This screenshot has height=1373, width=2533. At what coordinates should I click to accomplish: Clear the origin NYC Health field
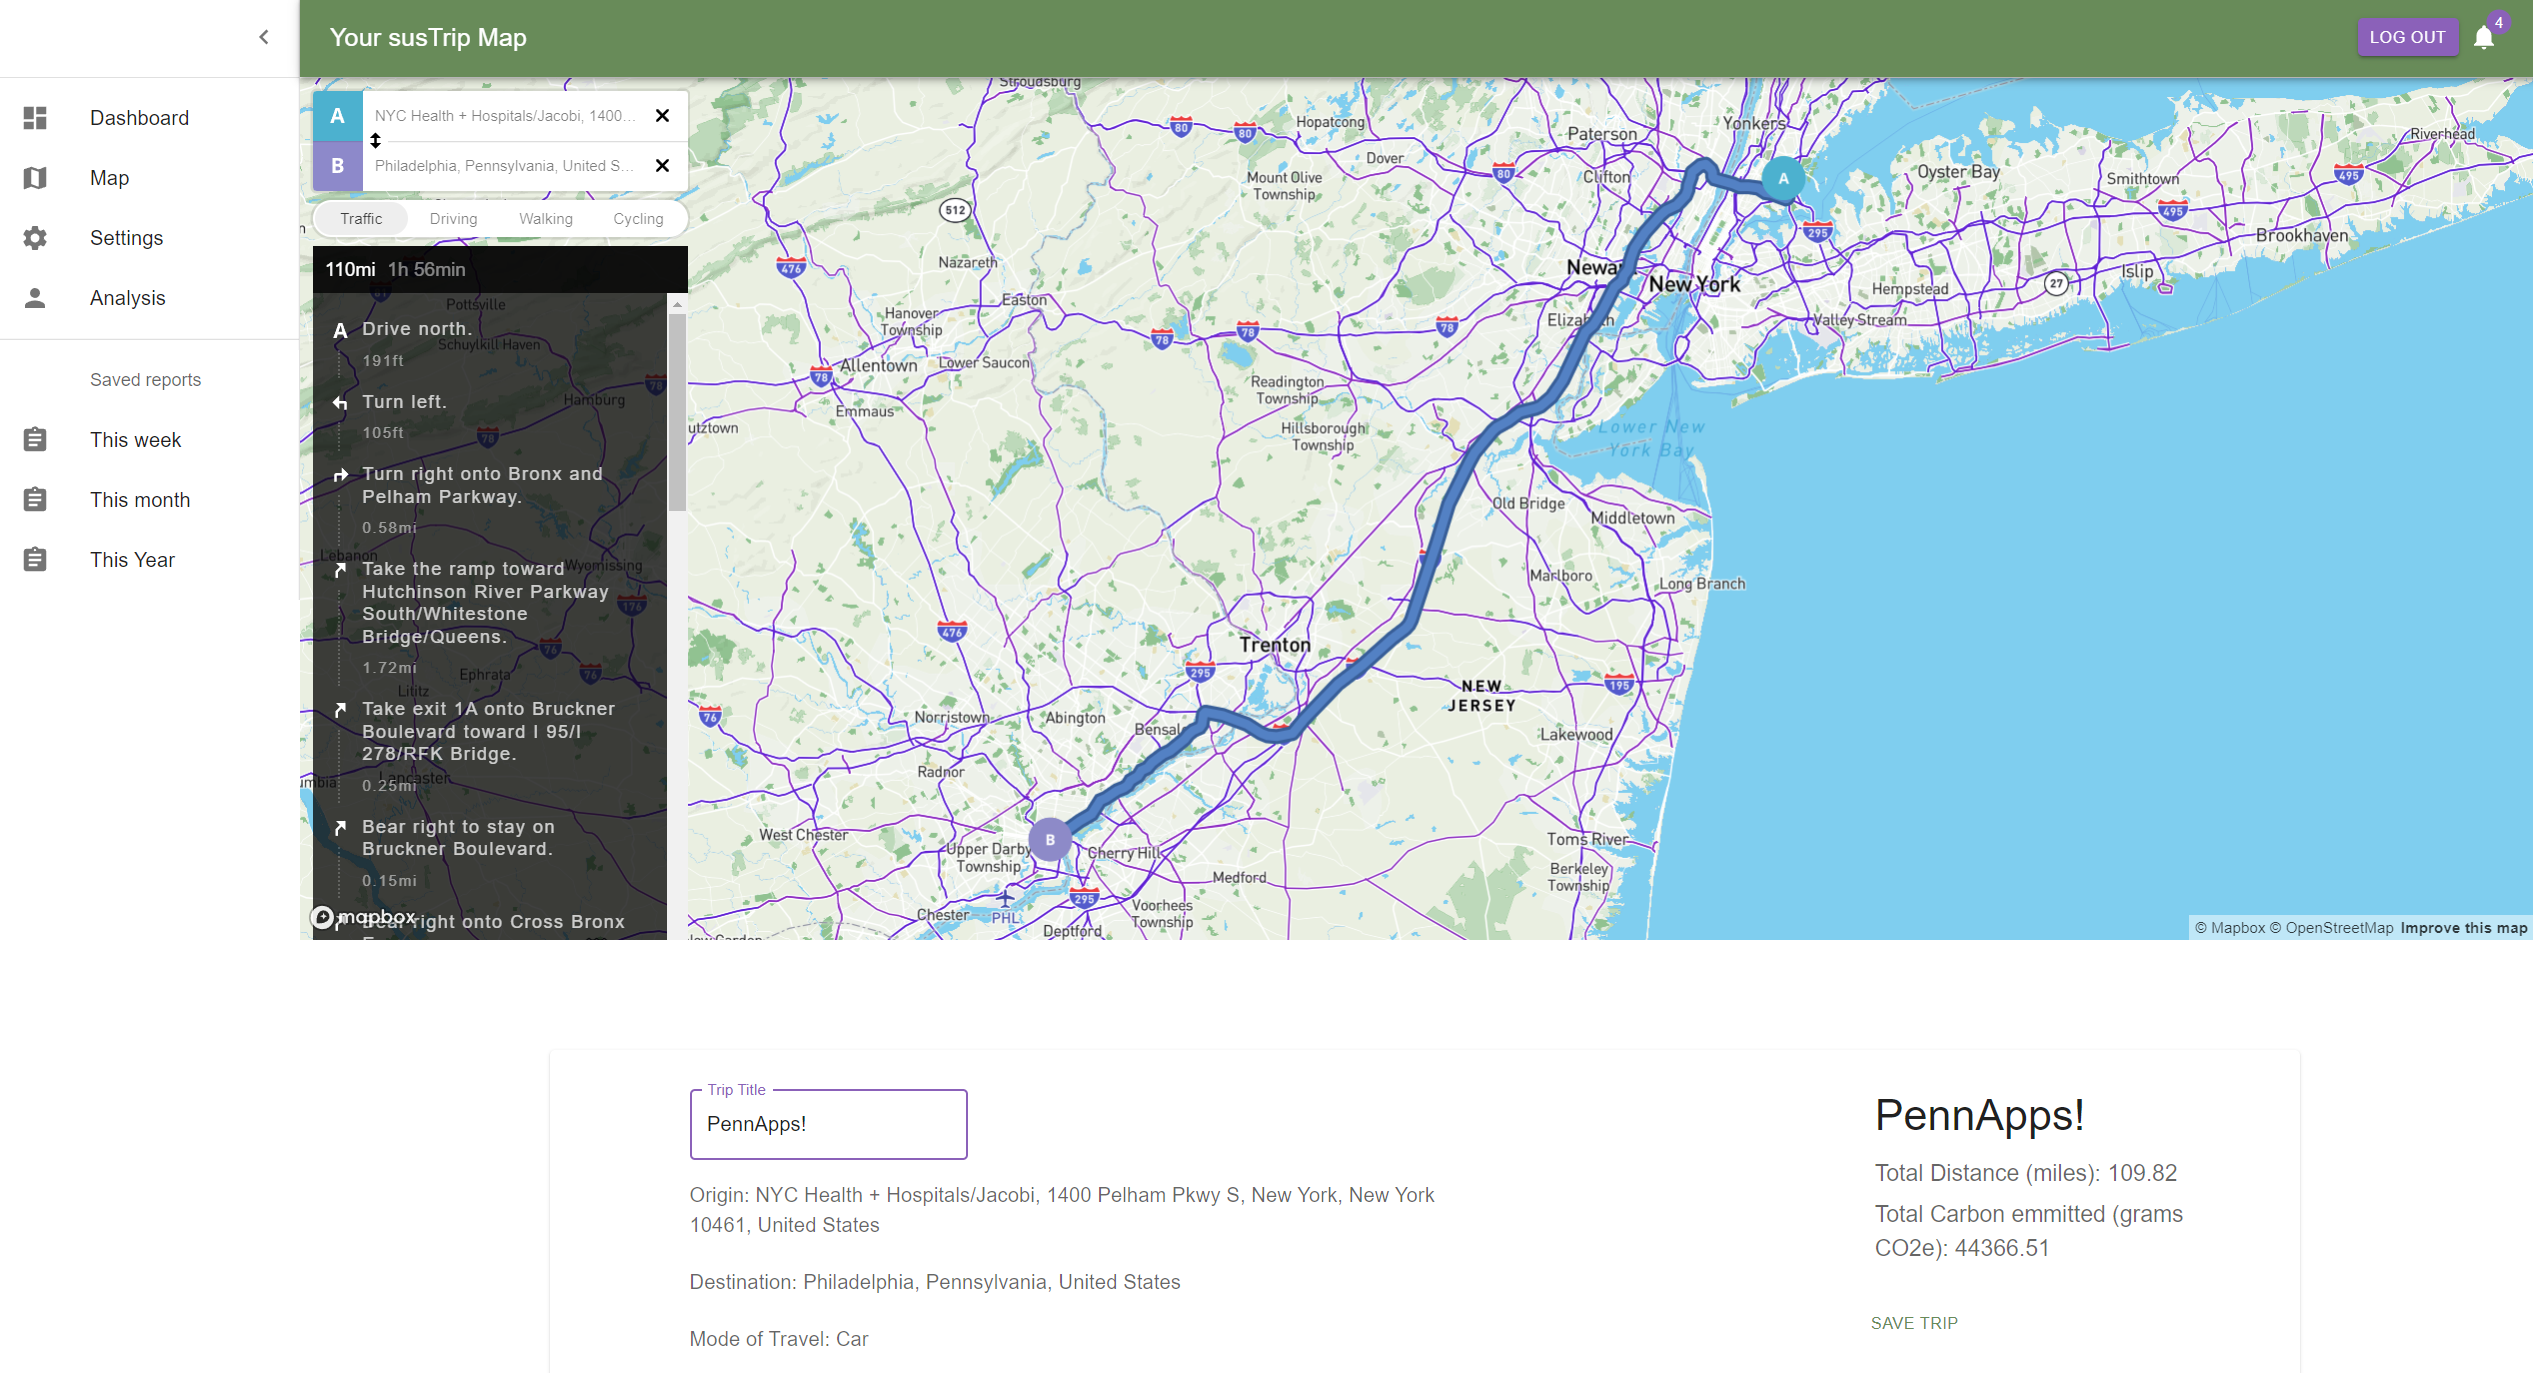(662, 116)
